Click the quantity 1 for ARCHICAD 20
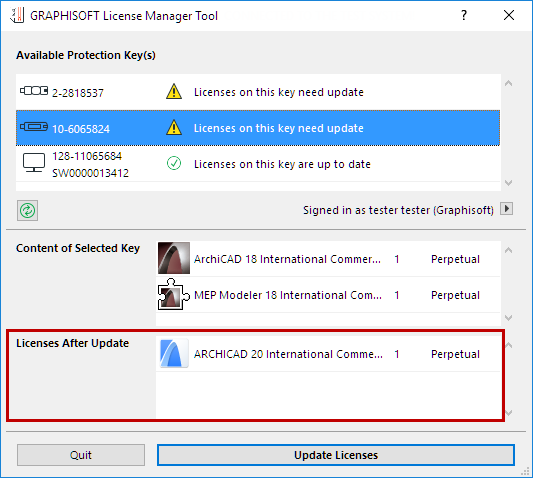The width and height of the screenshot is (533, 478). coord(397,354)
